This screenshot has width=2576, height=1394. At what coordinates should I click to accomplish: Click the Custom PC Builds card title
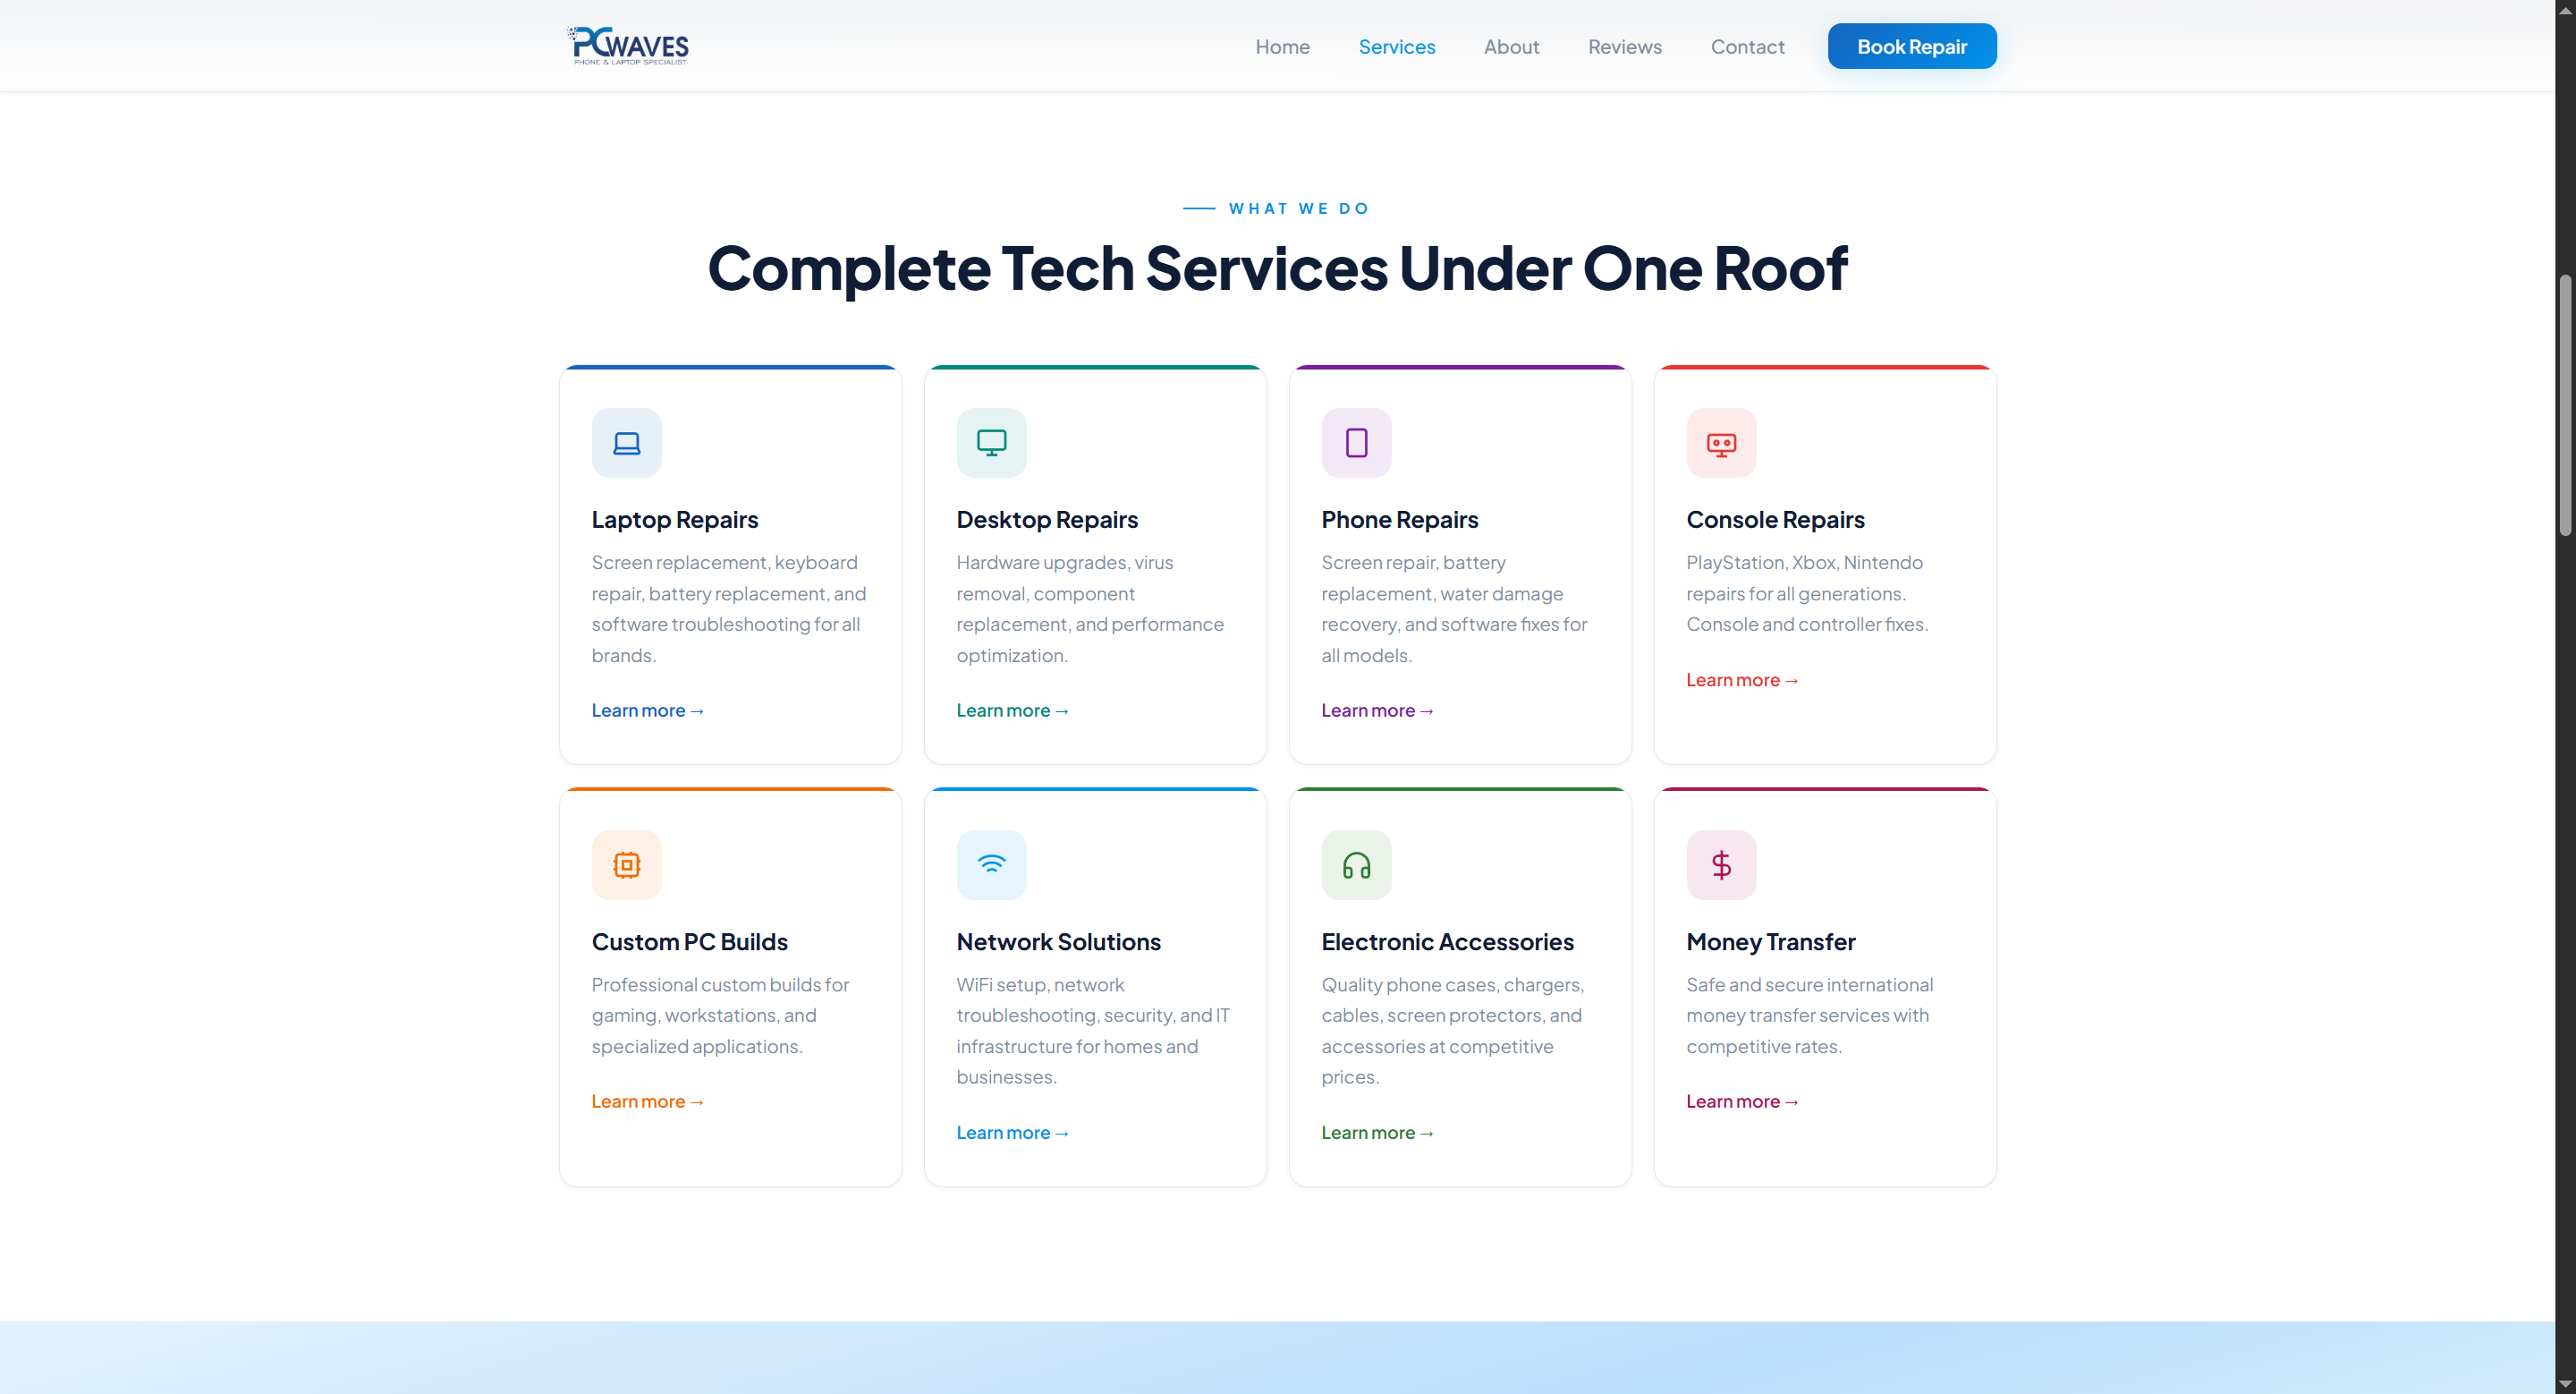pyautogui.click(x=689, y=942)
